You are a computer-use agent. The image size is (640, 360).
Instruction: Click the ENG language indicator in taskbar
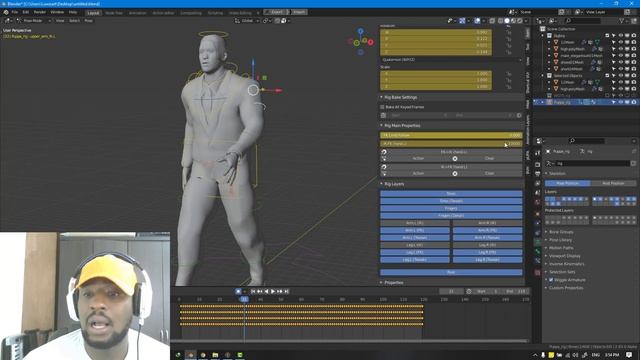596,355
